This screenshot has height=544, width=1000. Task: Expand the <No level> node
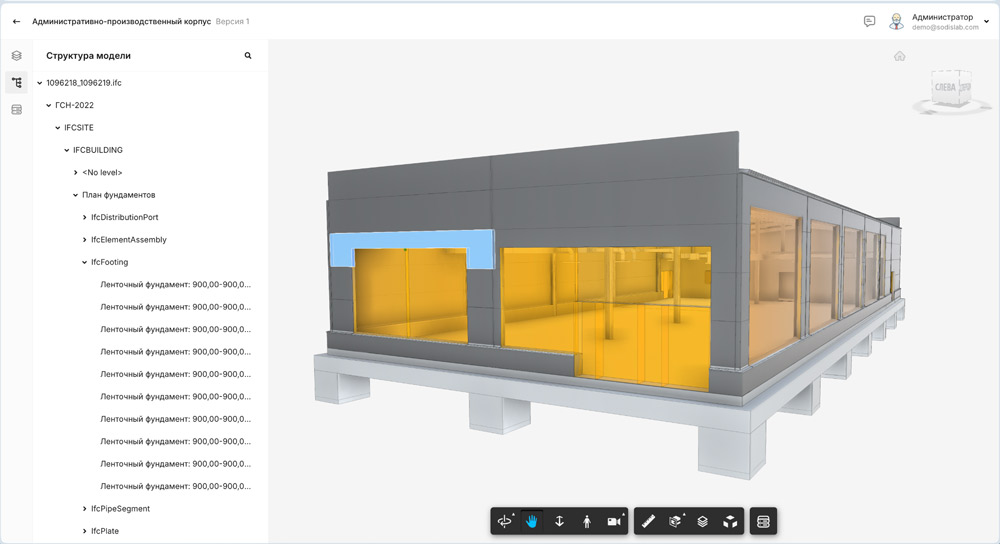[75, 172]
